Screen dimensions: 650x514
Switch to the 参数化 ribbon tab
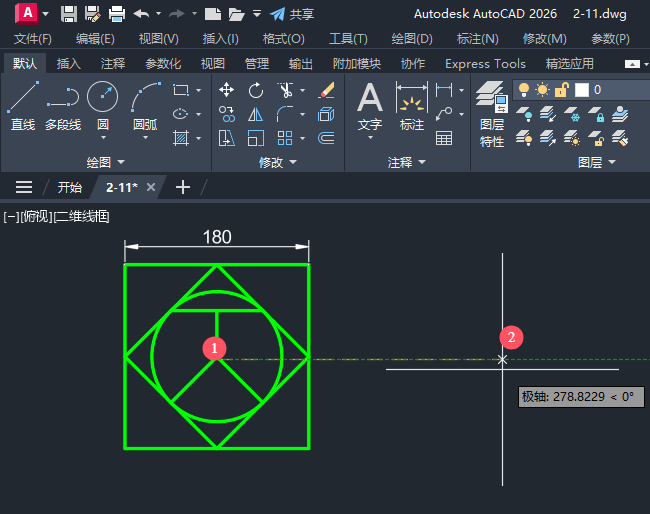[163, 64]
